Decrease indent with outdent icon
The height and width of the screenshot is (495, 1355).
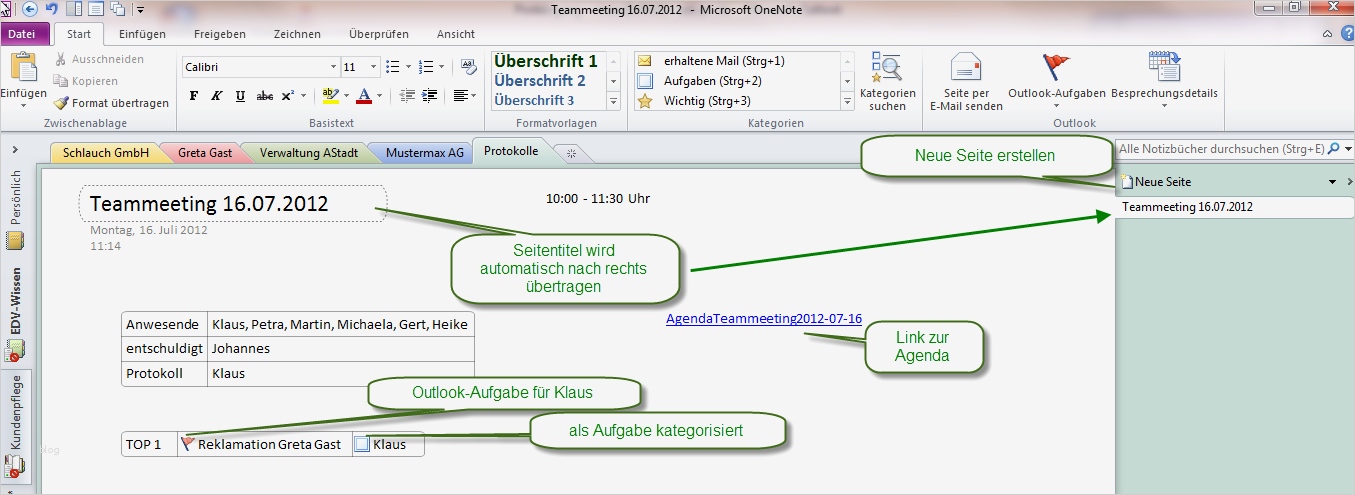point(407,96)
